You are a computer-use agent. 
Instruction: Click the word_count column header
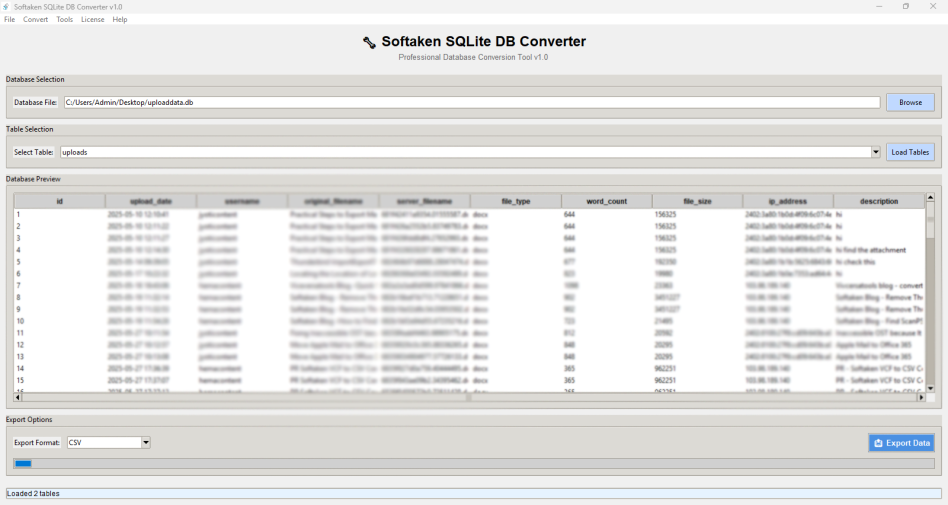click(606, 201)
